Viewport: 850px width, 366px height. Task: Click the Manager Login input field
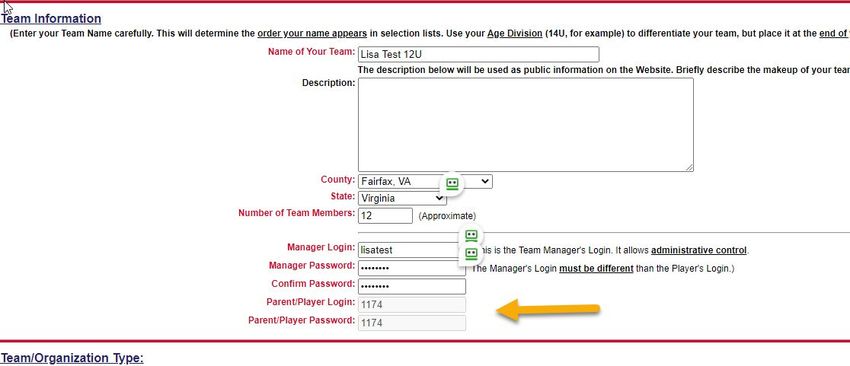click(x=411, y=250)
